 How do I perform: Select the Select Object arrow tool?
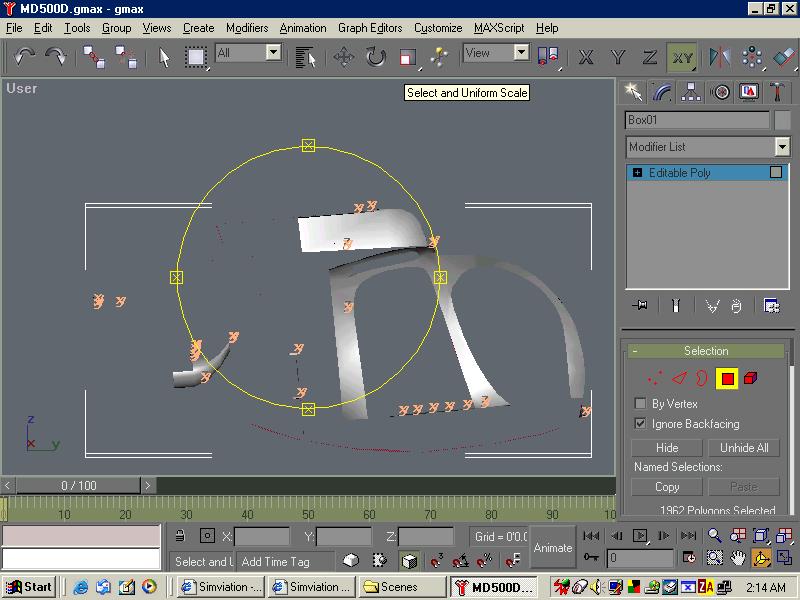(x=165, y=57)
